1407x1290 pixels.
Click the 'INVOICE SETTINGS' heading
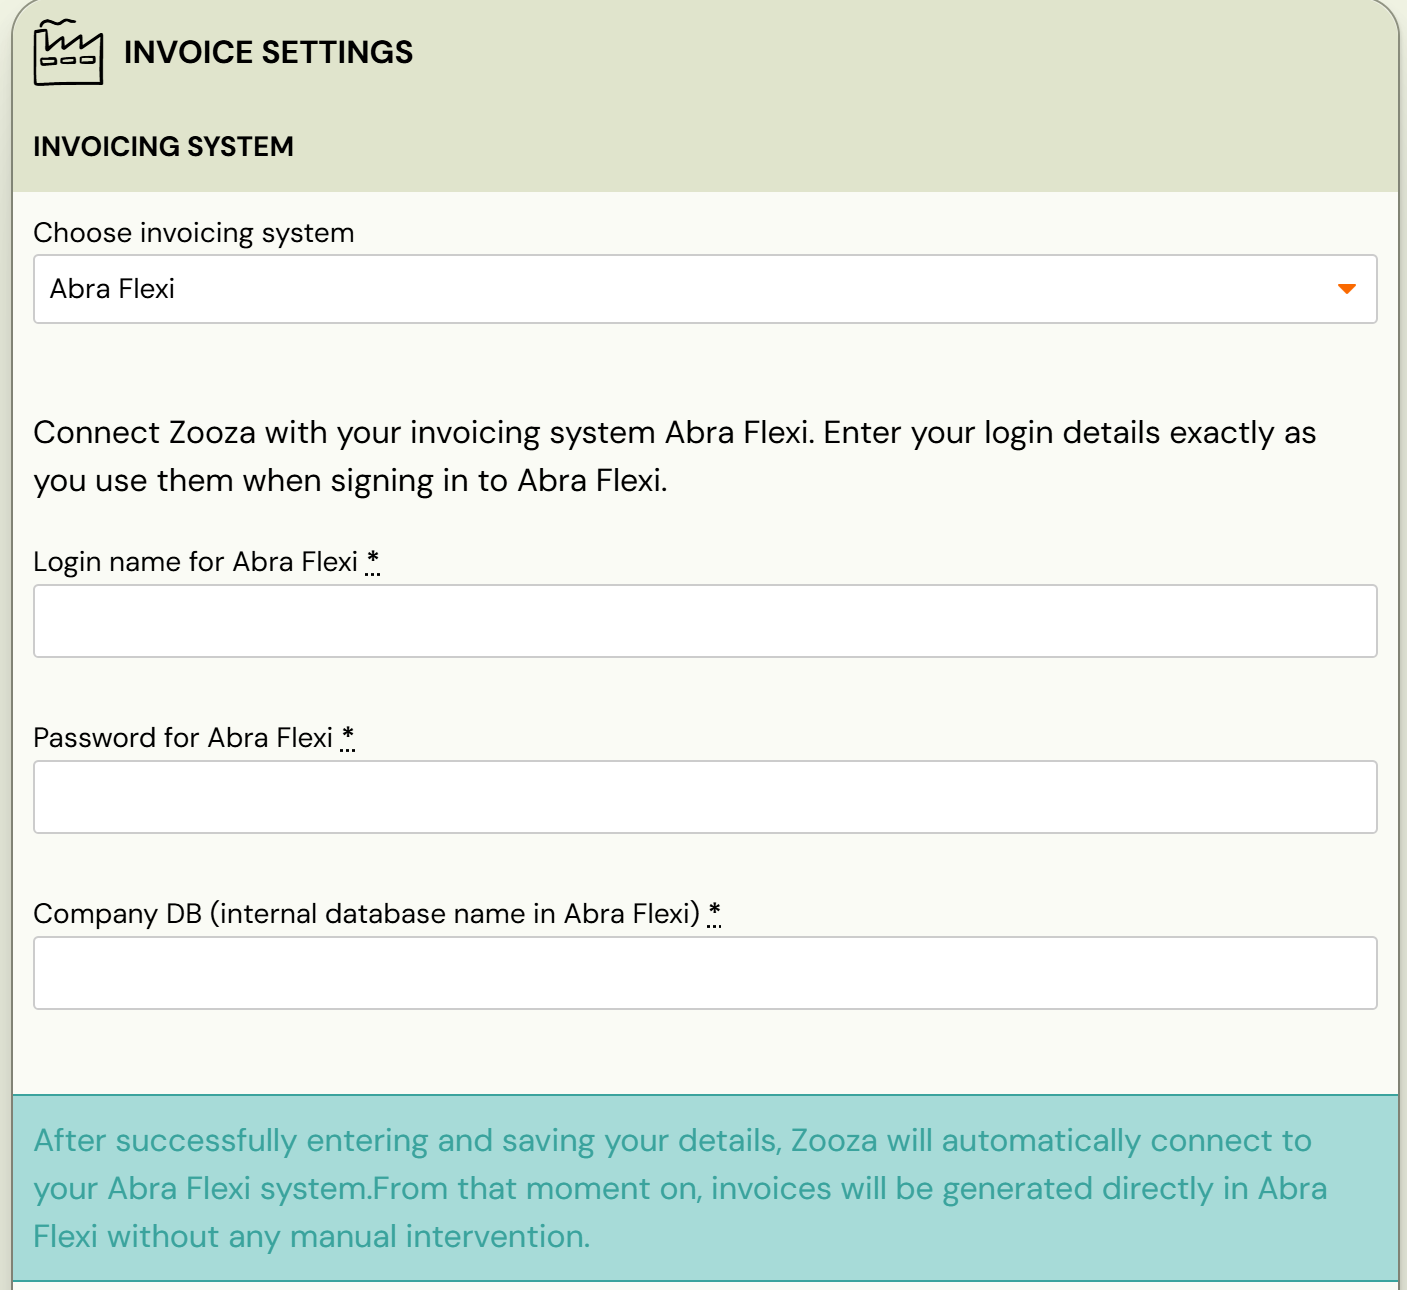pos(268,52)
